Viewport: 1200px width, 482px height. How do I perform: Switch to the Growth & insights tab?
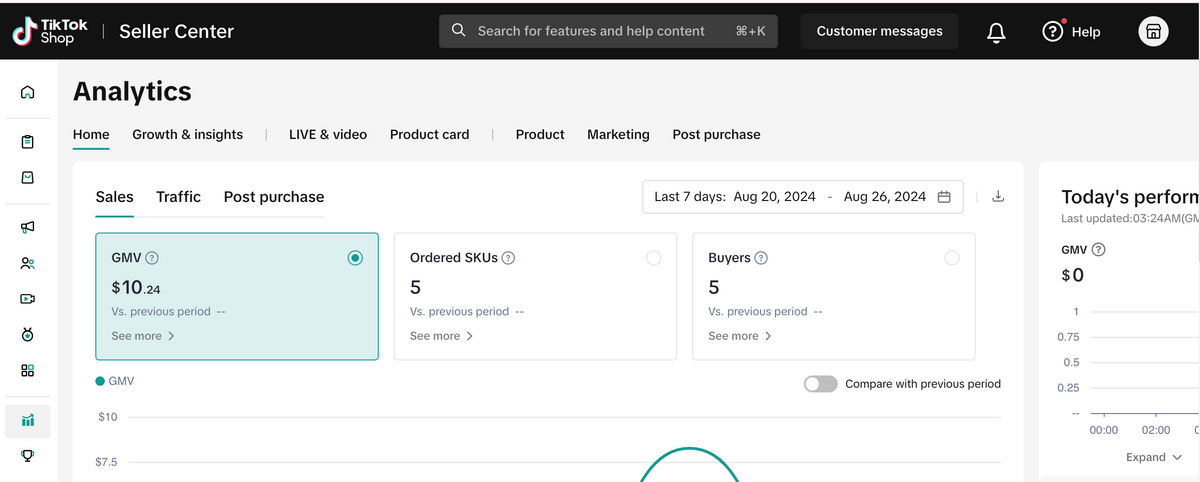tap(187, 134)
